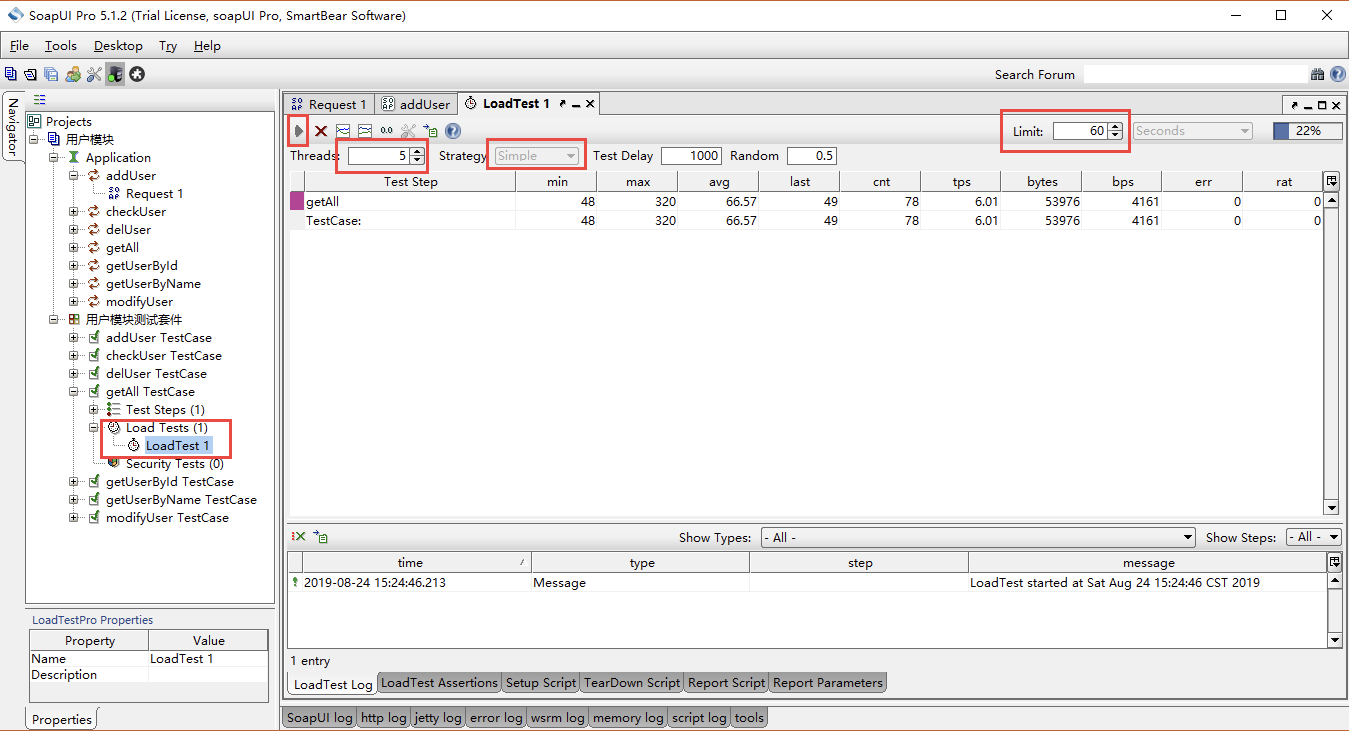Open the Seconds limit type dropdown

pos(1193,131)
